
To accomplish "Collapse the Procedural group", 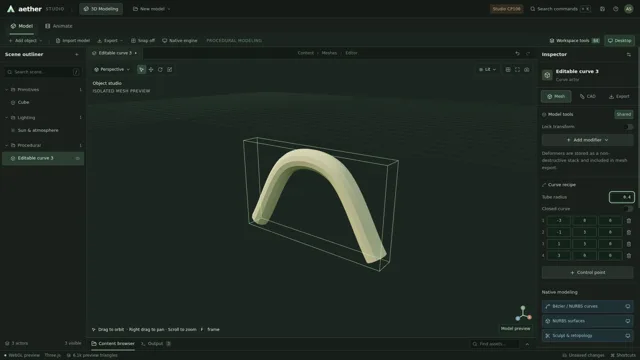I will point(7,145).
